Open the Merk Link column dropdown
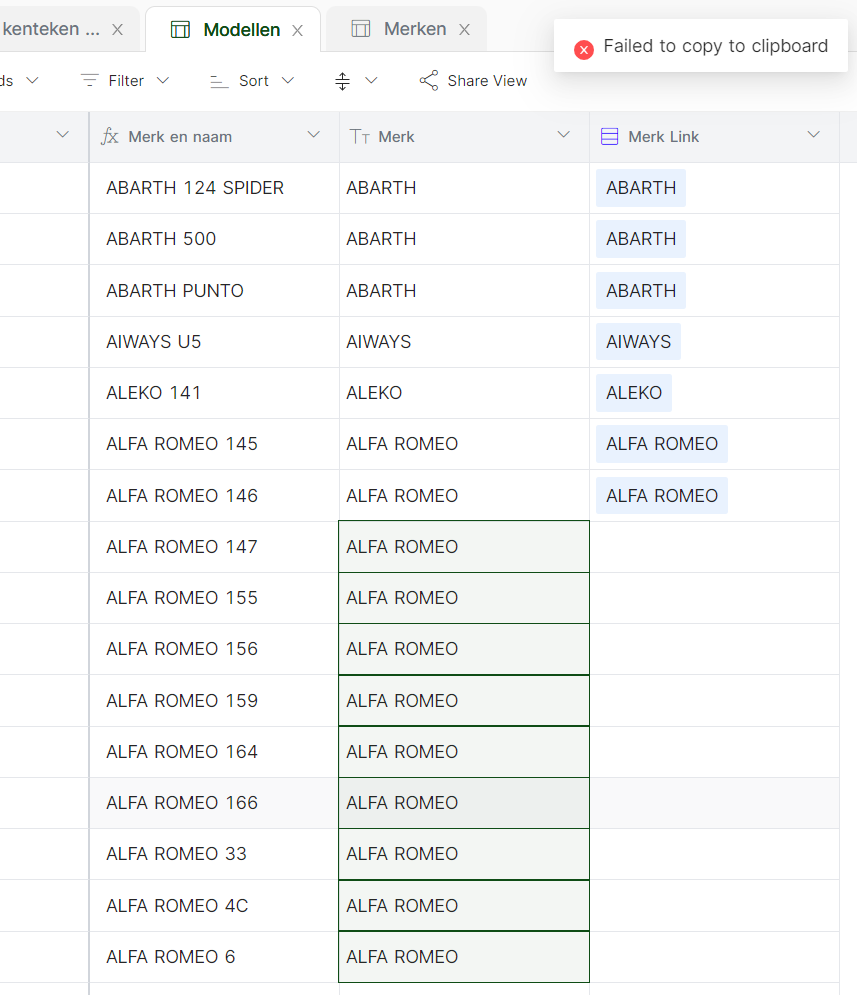Viewport: 857px width, 995px height. click(813, 135)
